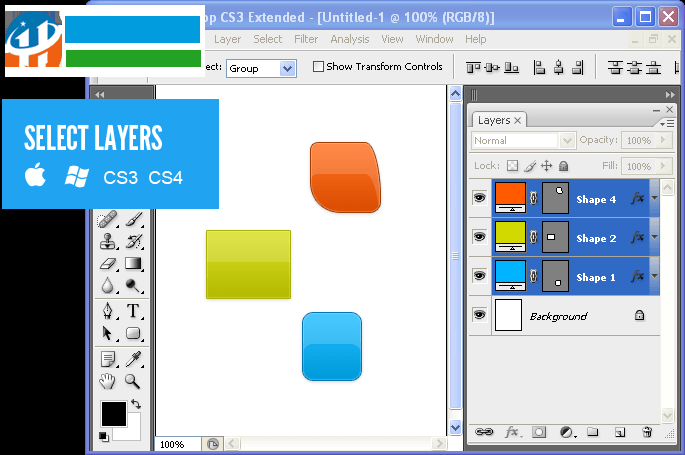Click Align Bottom Edges icon

tap(512, 68)
